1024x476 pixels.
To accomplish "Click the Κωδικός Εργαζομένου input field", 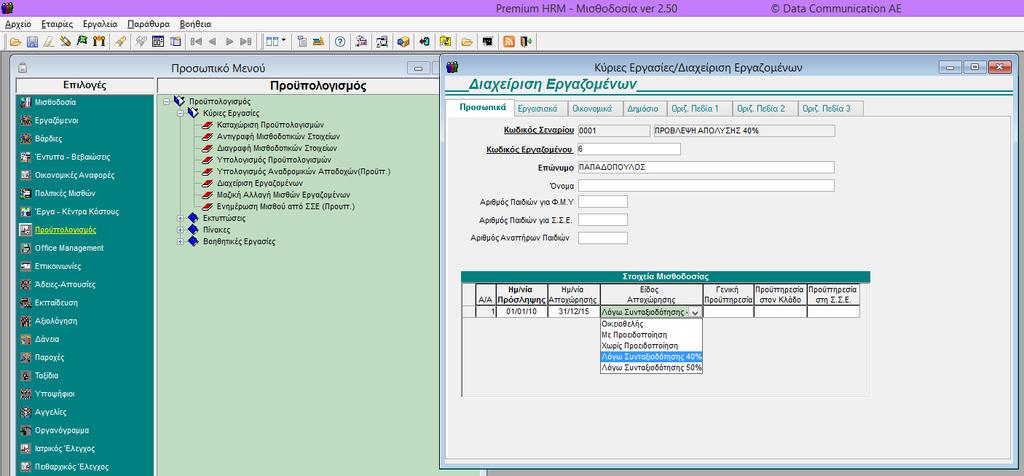I will pyautogui.click(x=629, y=149).
